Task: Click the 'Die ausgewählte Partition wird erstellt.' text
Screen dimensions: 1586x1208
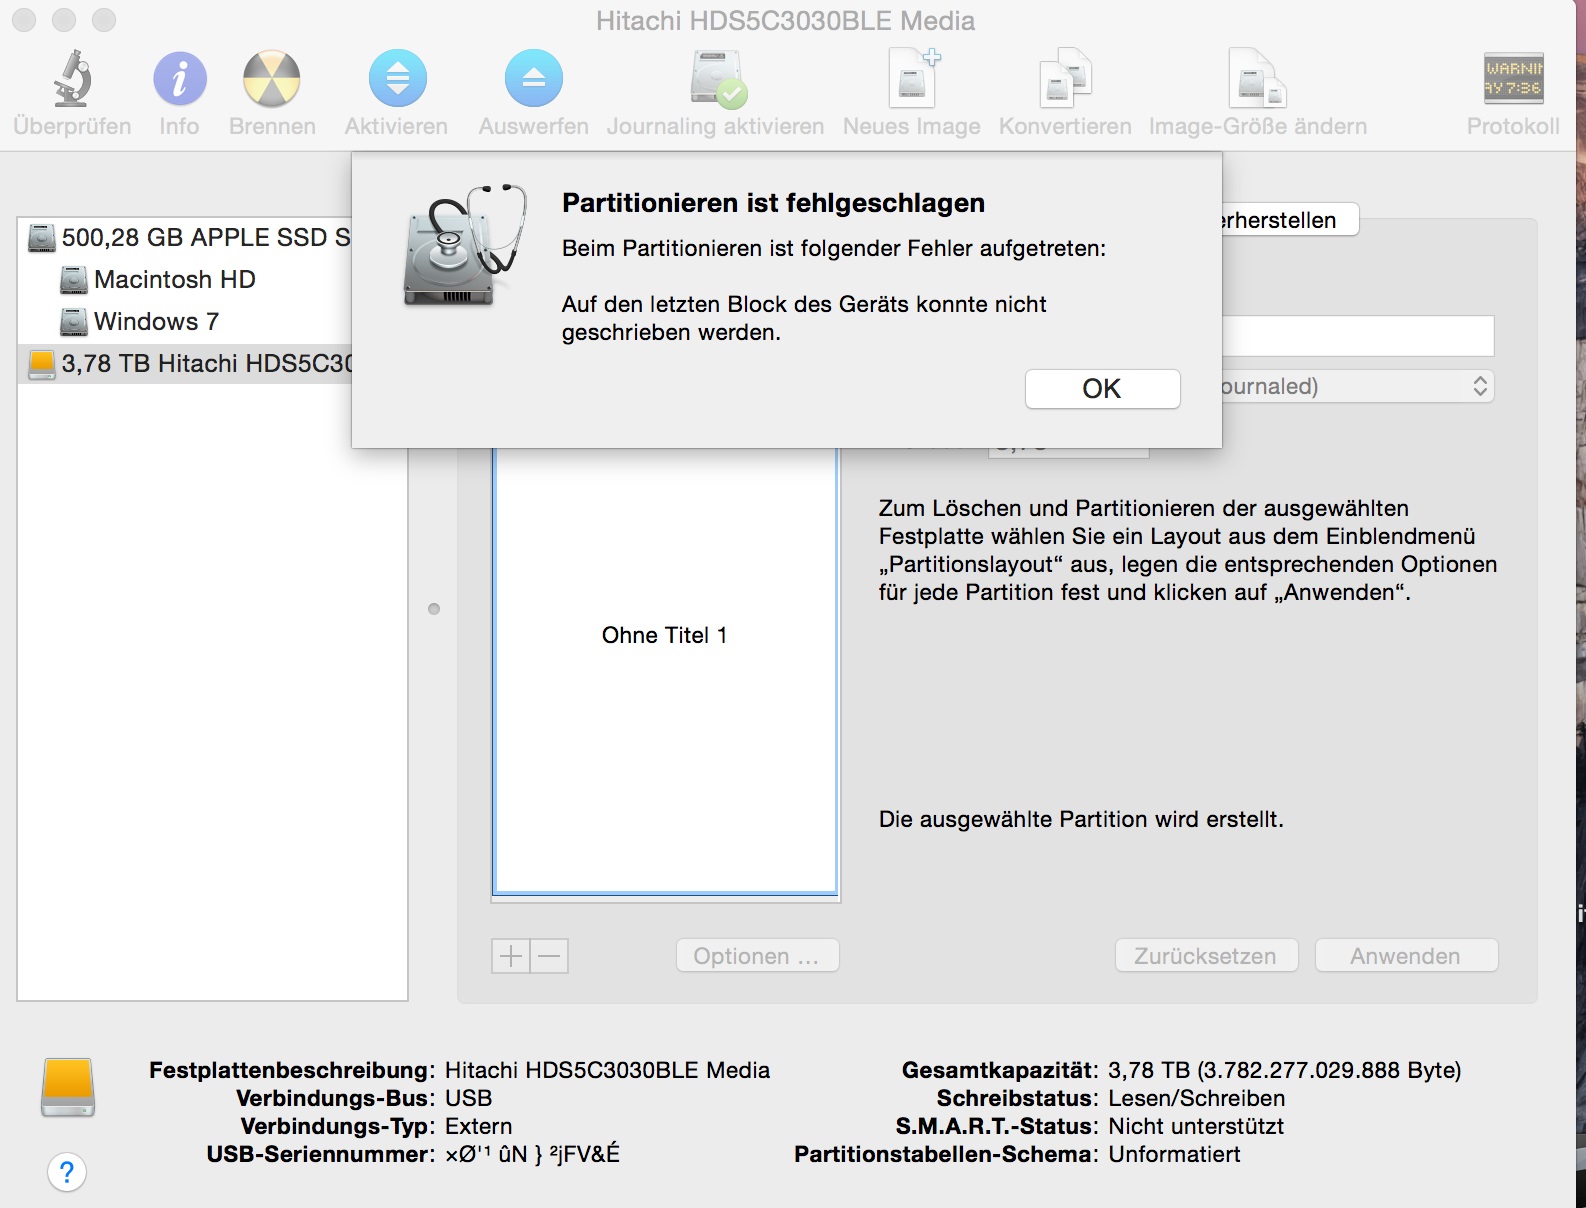Action: point(1081,819)
